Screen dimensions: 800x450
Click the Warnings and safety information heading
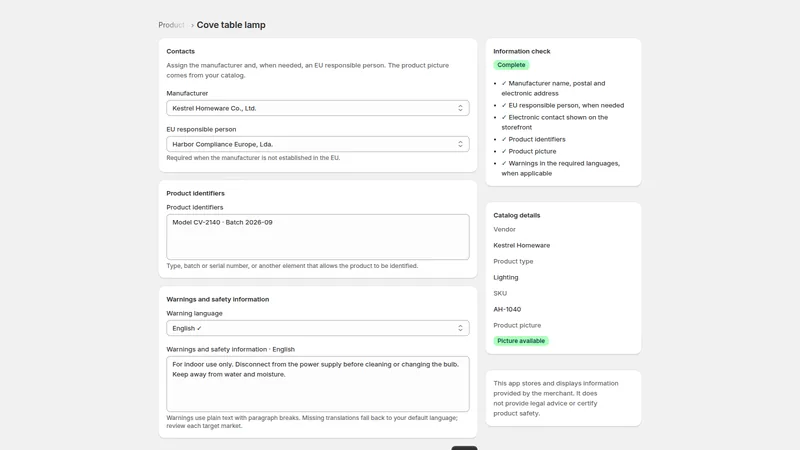coord(218,299)
